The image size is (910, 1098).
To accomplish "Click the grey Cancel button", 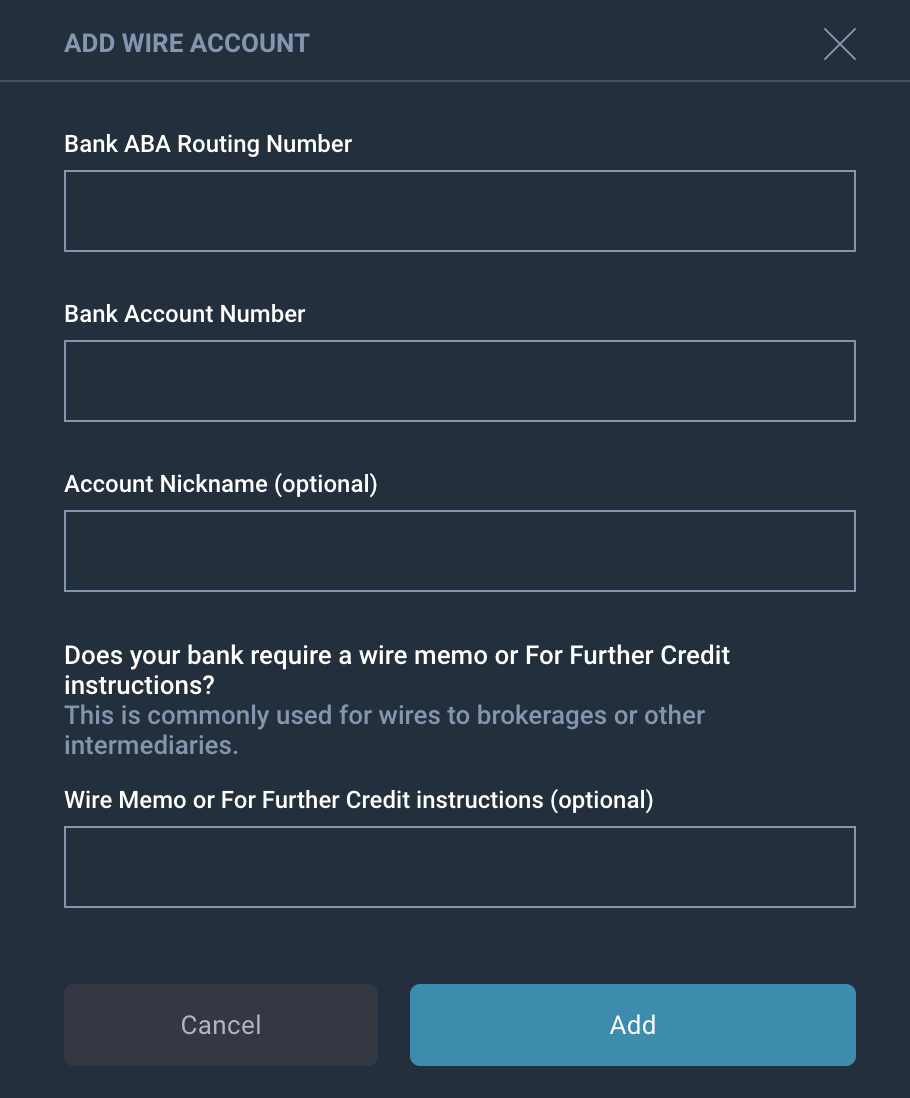I will [220, 1024].
